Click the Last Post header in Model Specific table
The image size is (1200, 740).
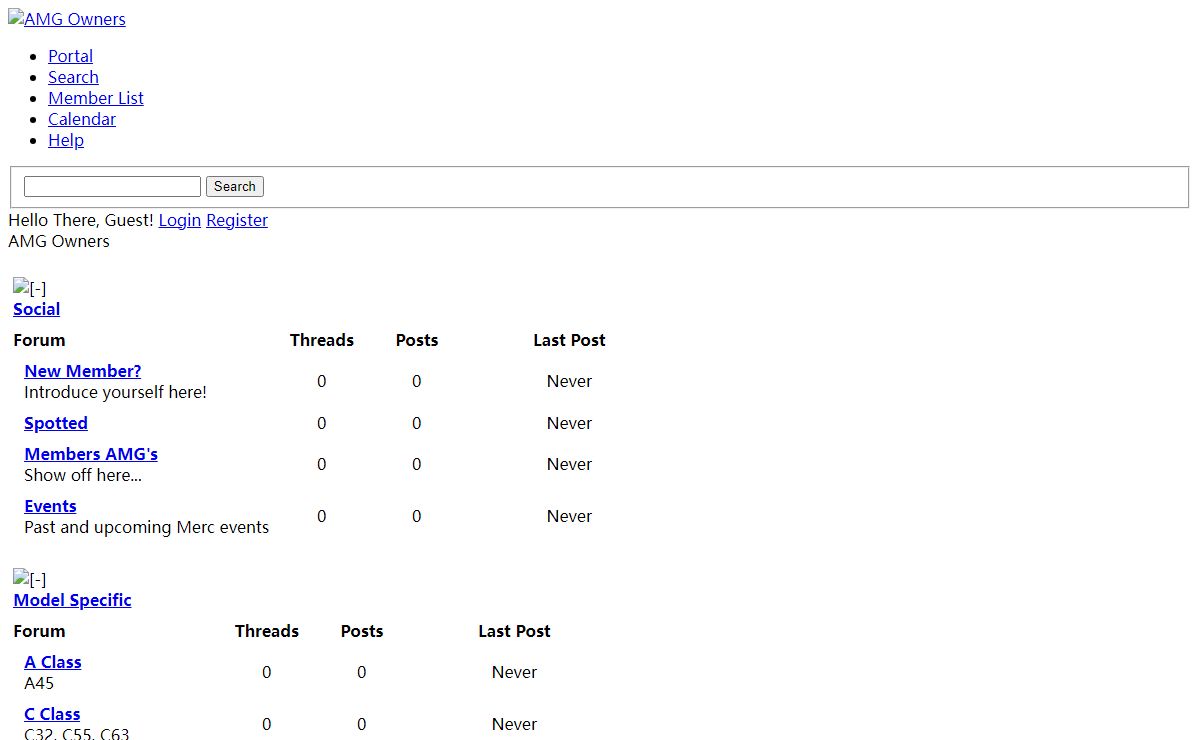click(x=514, y=631)
